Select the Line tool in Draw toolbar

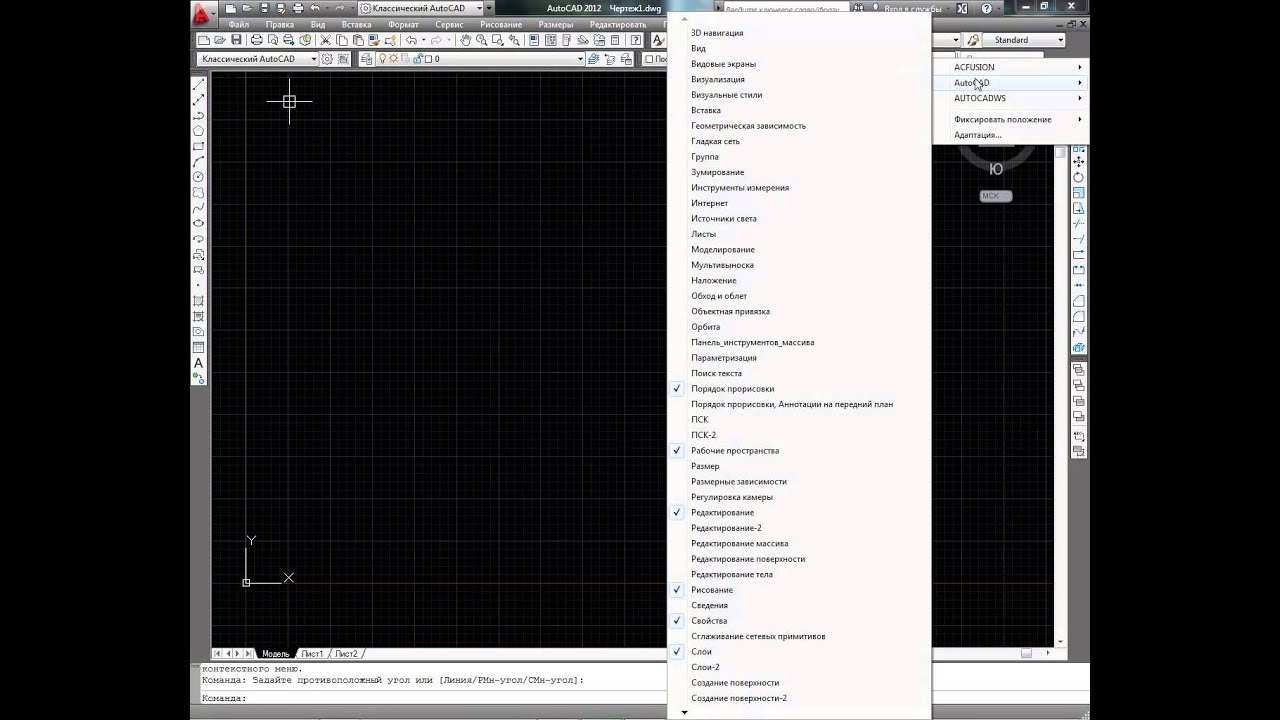tap(198, 84)
